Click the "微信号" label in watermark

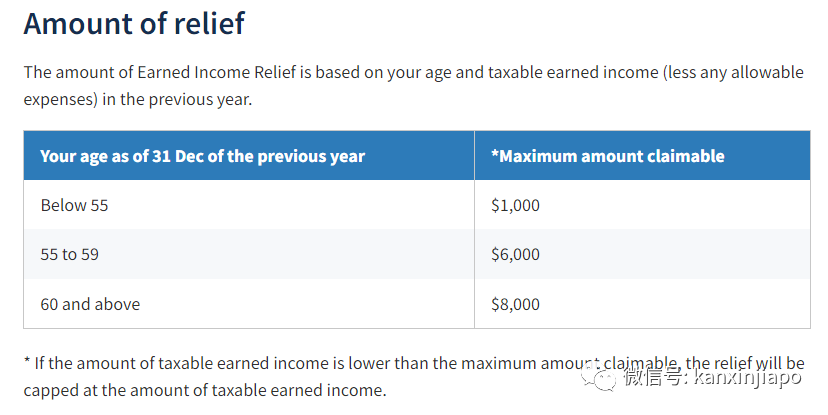651,378
